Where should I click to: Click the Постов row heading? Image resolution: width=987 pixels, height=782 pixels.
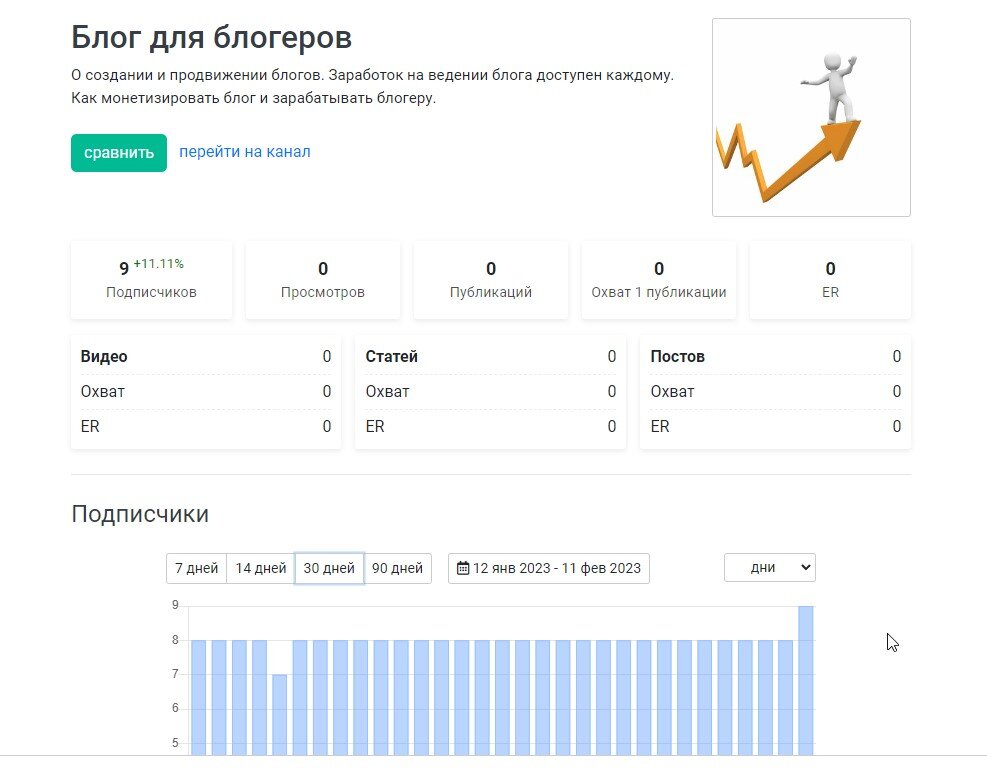click(677, 356)
